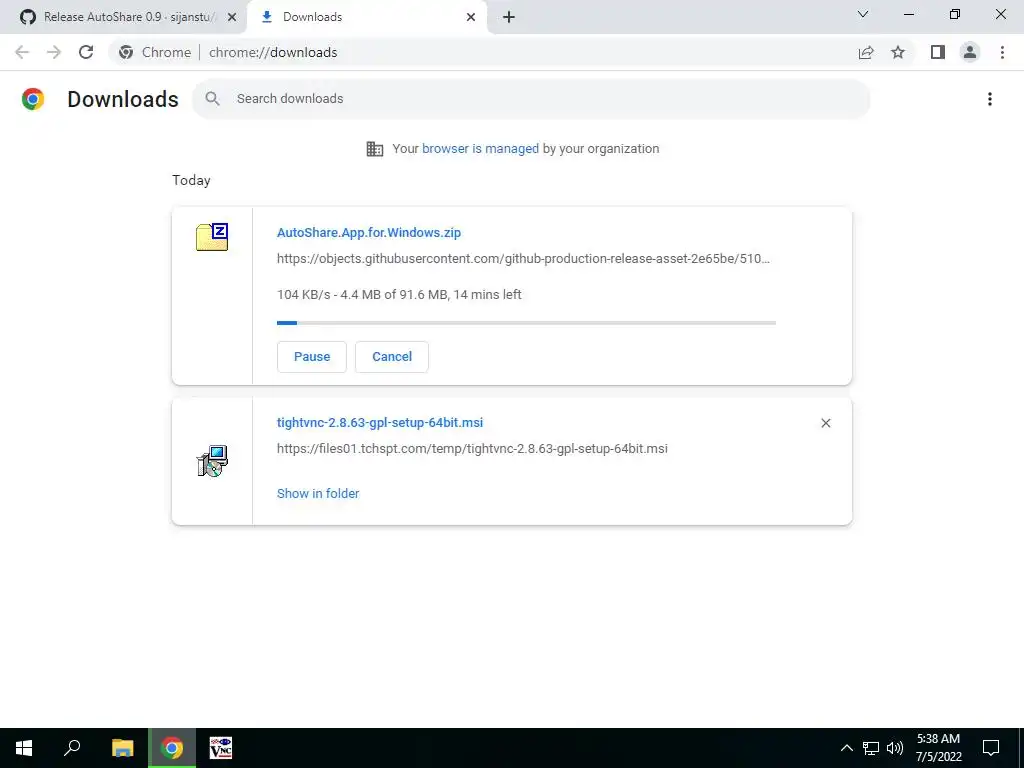
Task: Remove tightvnc download from the list
Action: coord(825,423)
